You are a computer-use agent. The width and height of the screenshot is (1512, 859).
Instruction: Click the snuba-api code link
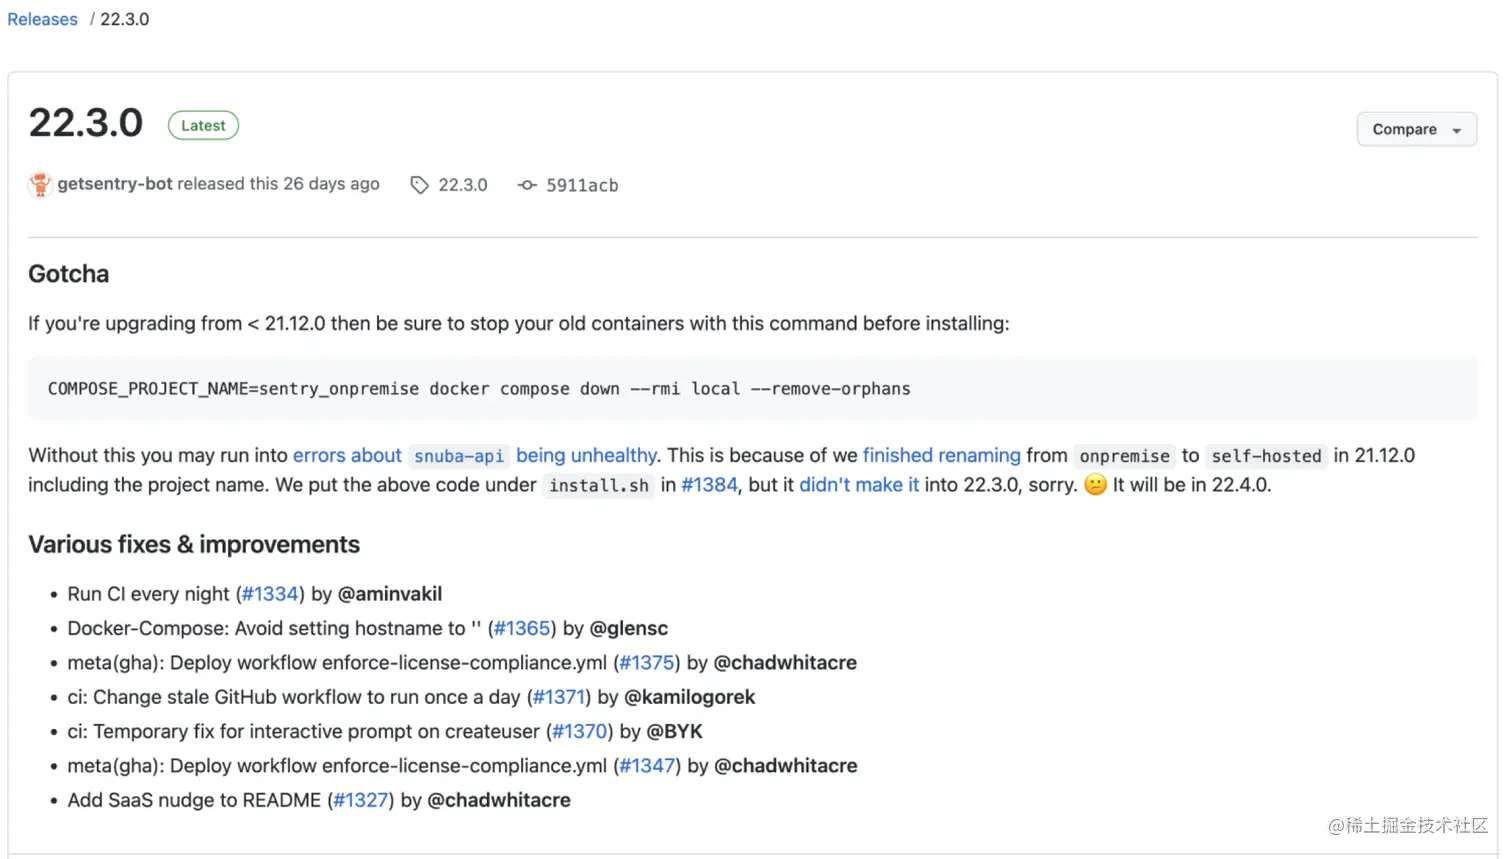point(459,456)
